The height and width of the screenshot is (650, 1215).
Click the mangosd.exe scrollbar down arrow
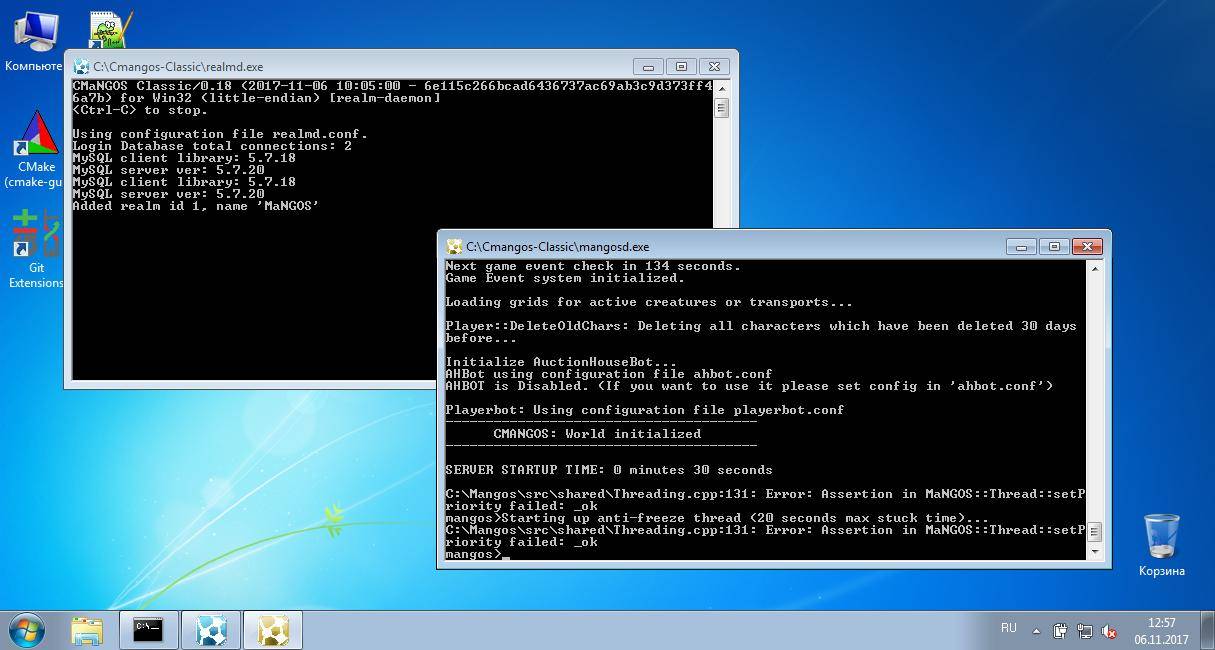point(1094,551)
